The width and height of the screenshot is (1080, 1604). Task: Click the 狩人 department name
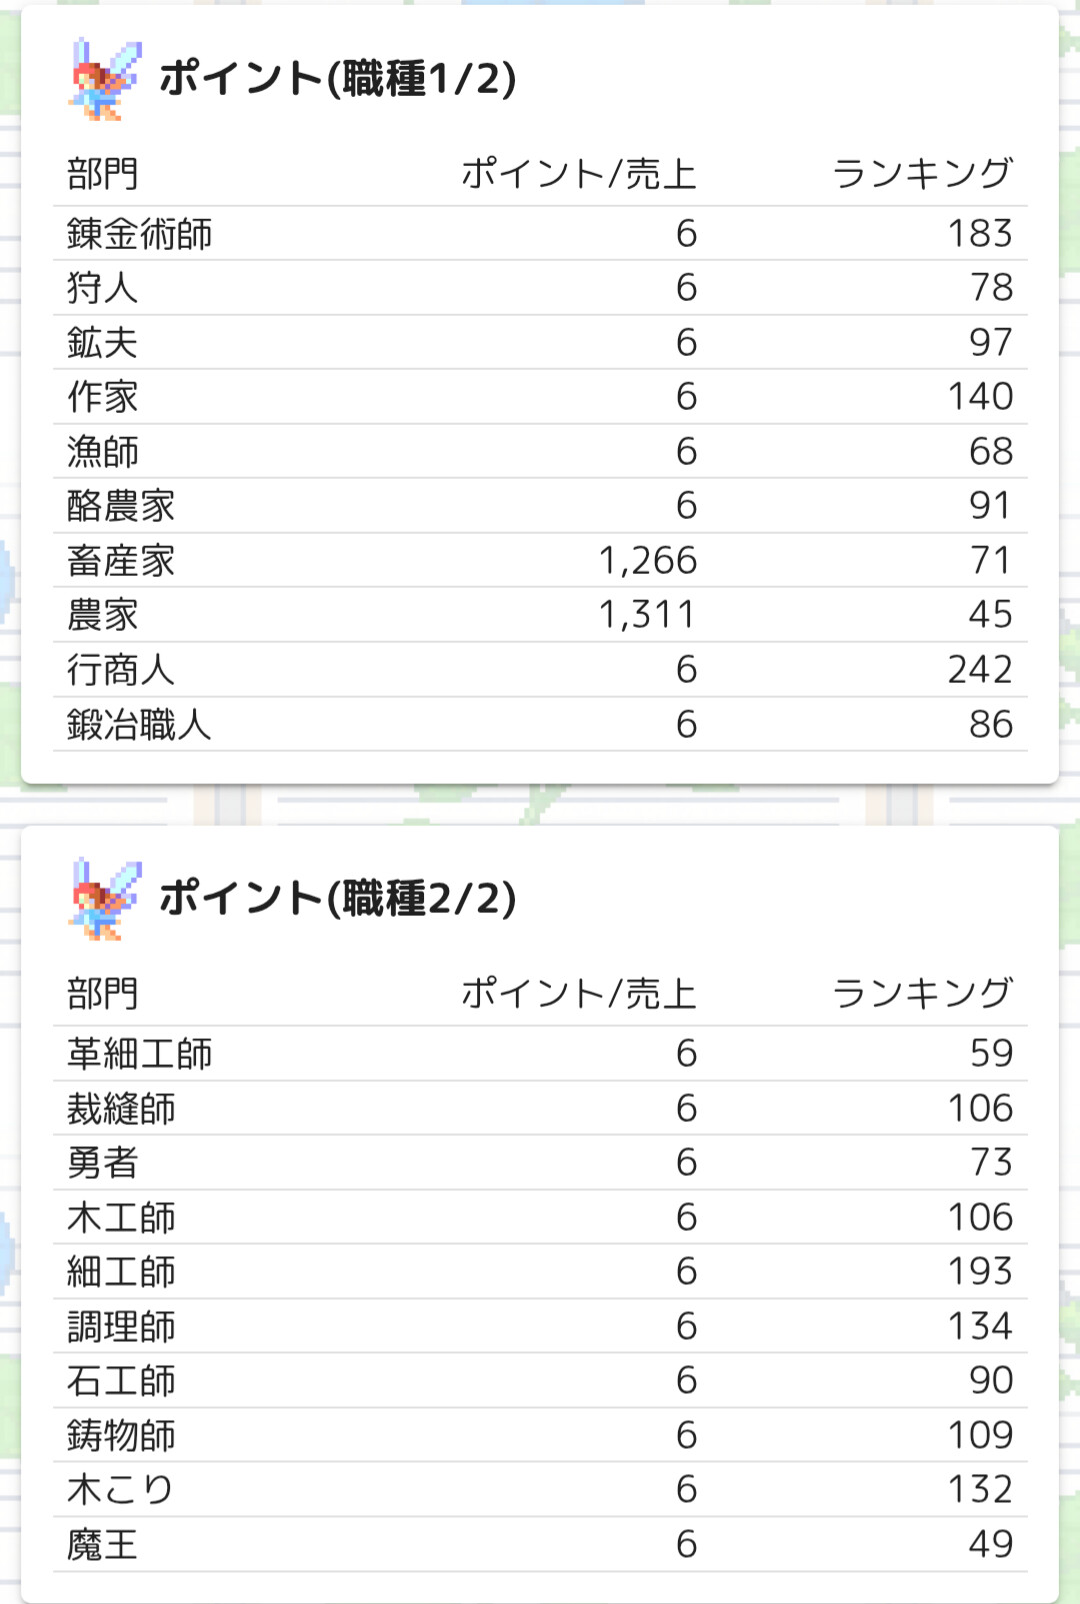coord(102,288)
